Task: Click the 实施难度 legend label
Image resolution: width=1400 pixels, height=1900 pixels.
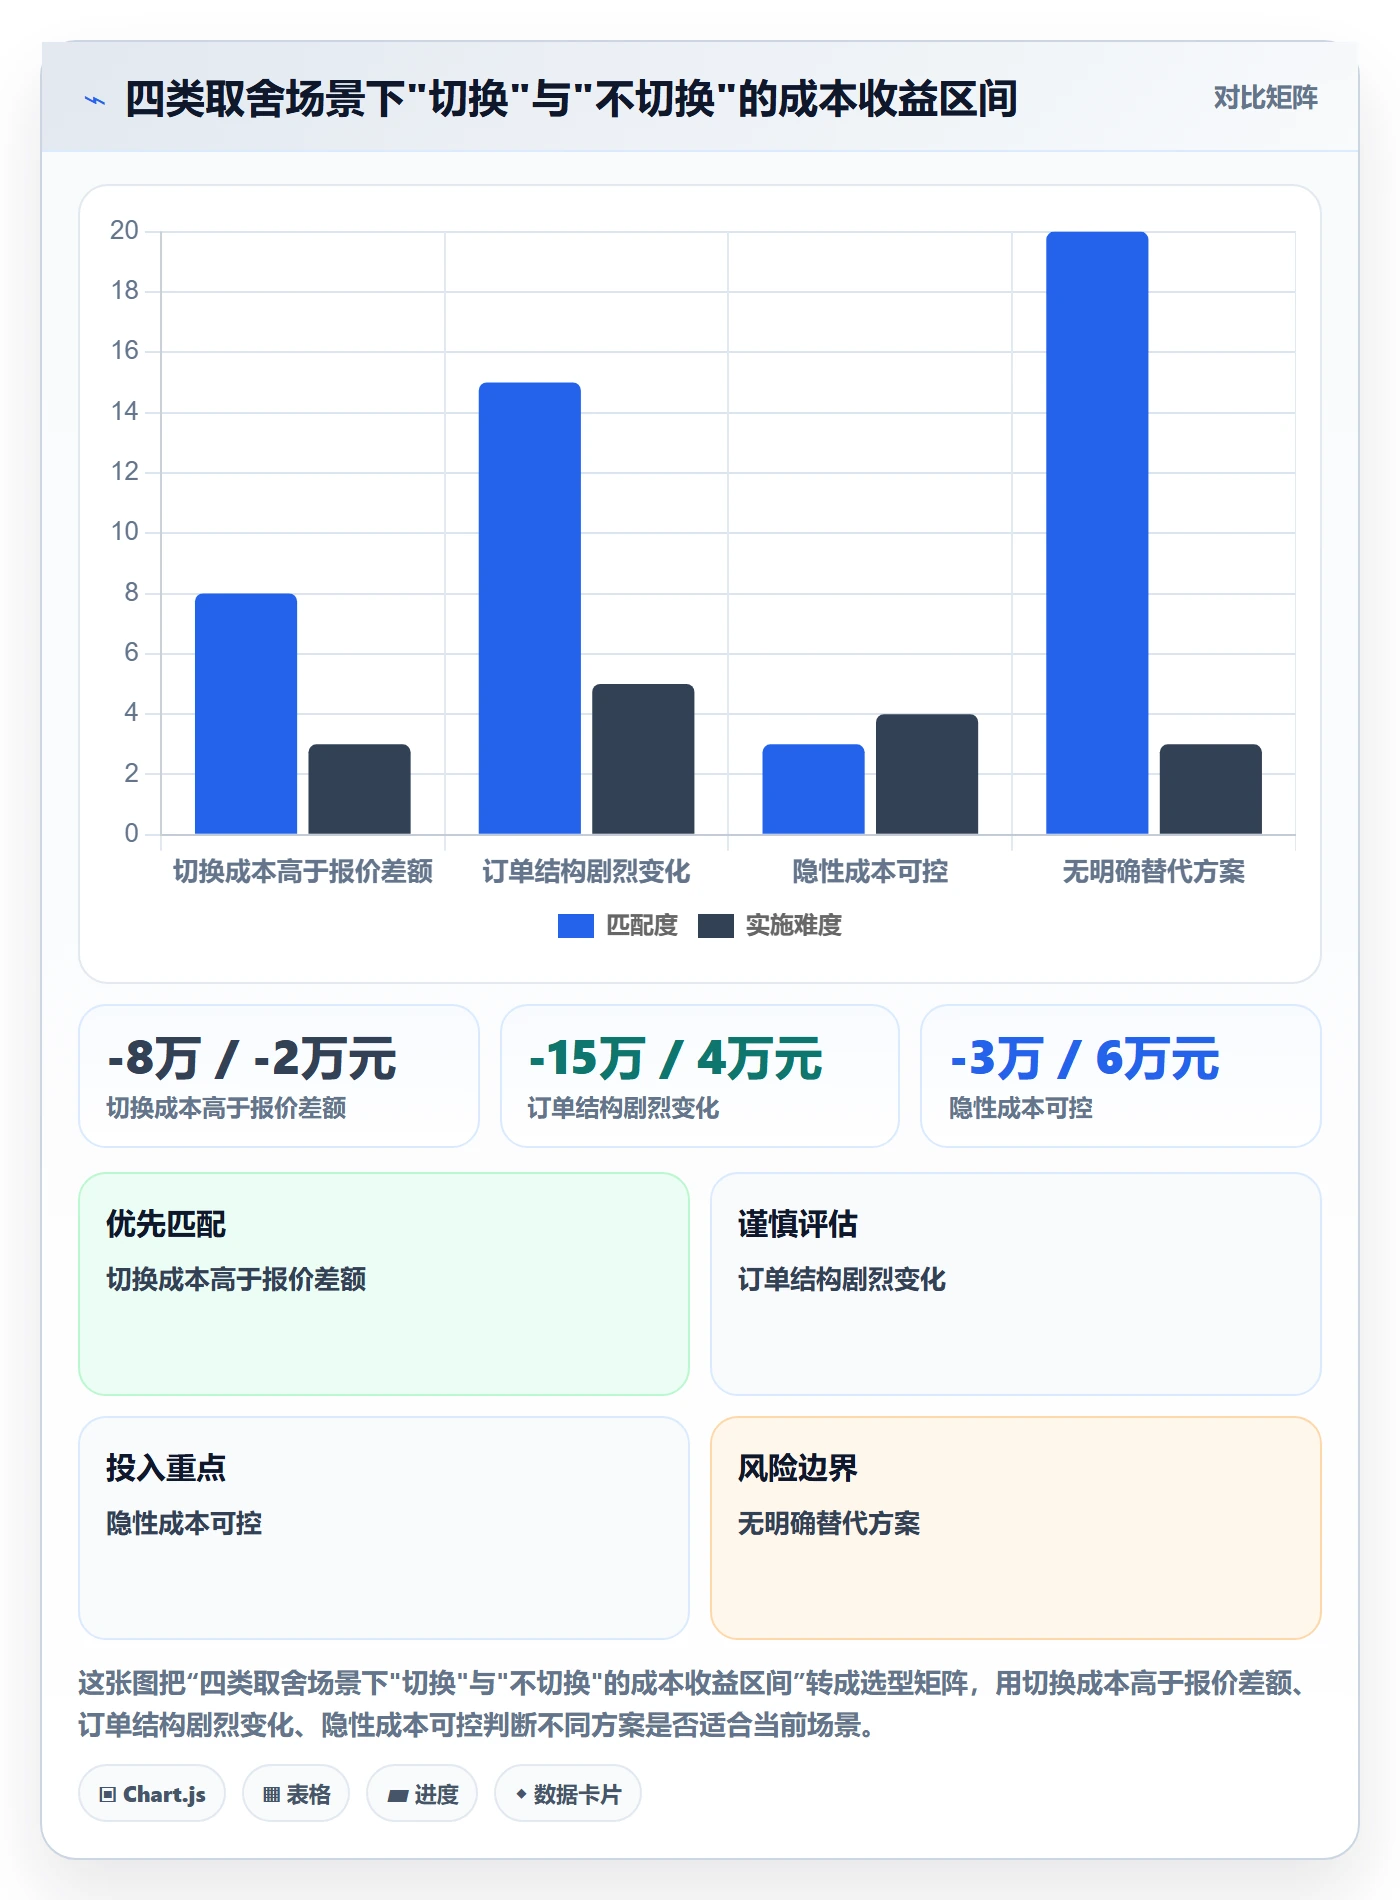Action: (x=794, y=926)
